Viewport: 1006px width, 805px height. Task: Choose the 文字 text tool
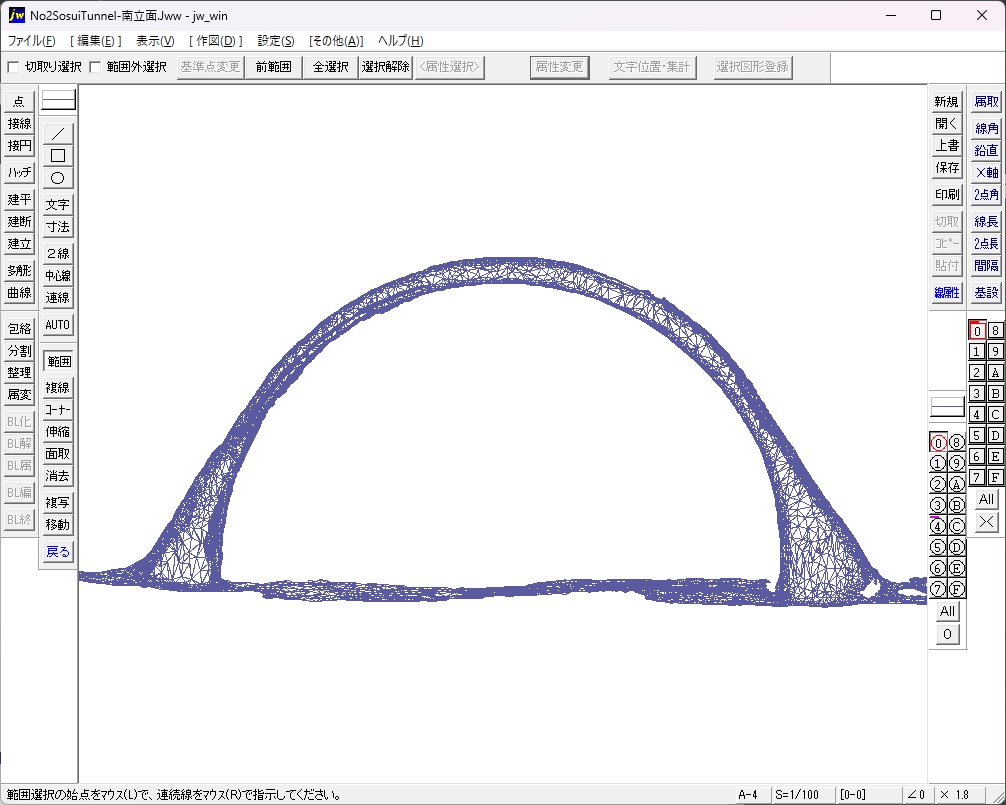pyautogui.click(x=58, y=204)
